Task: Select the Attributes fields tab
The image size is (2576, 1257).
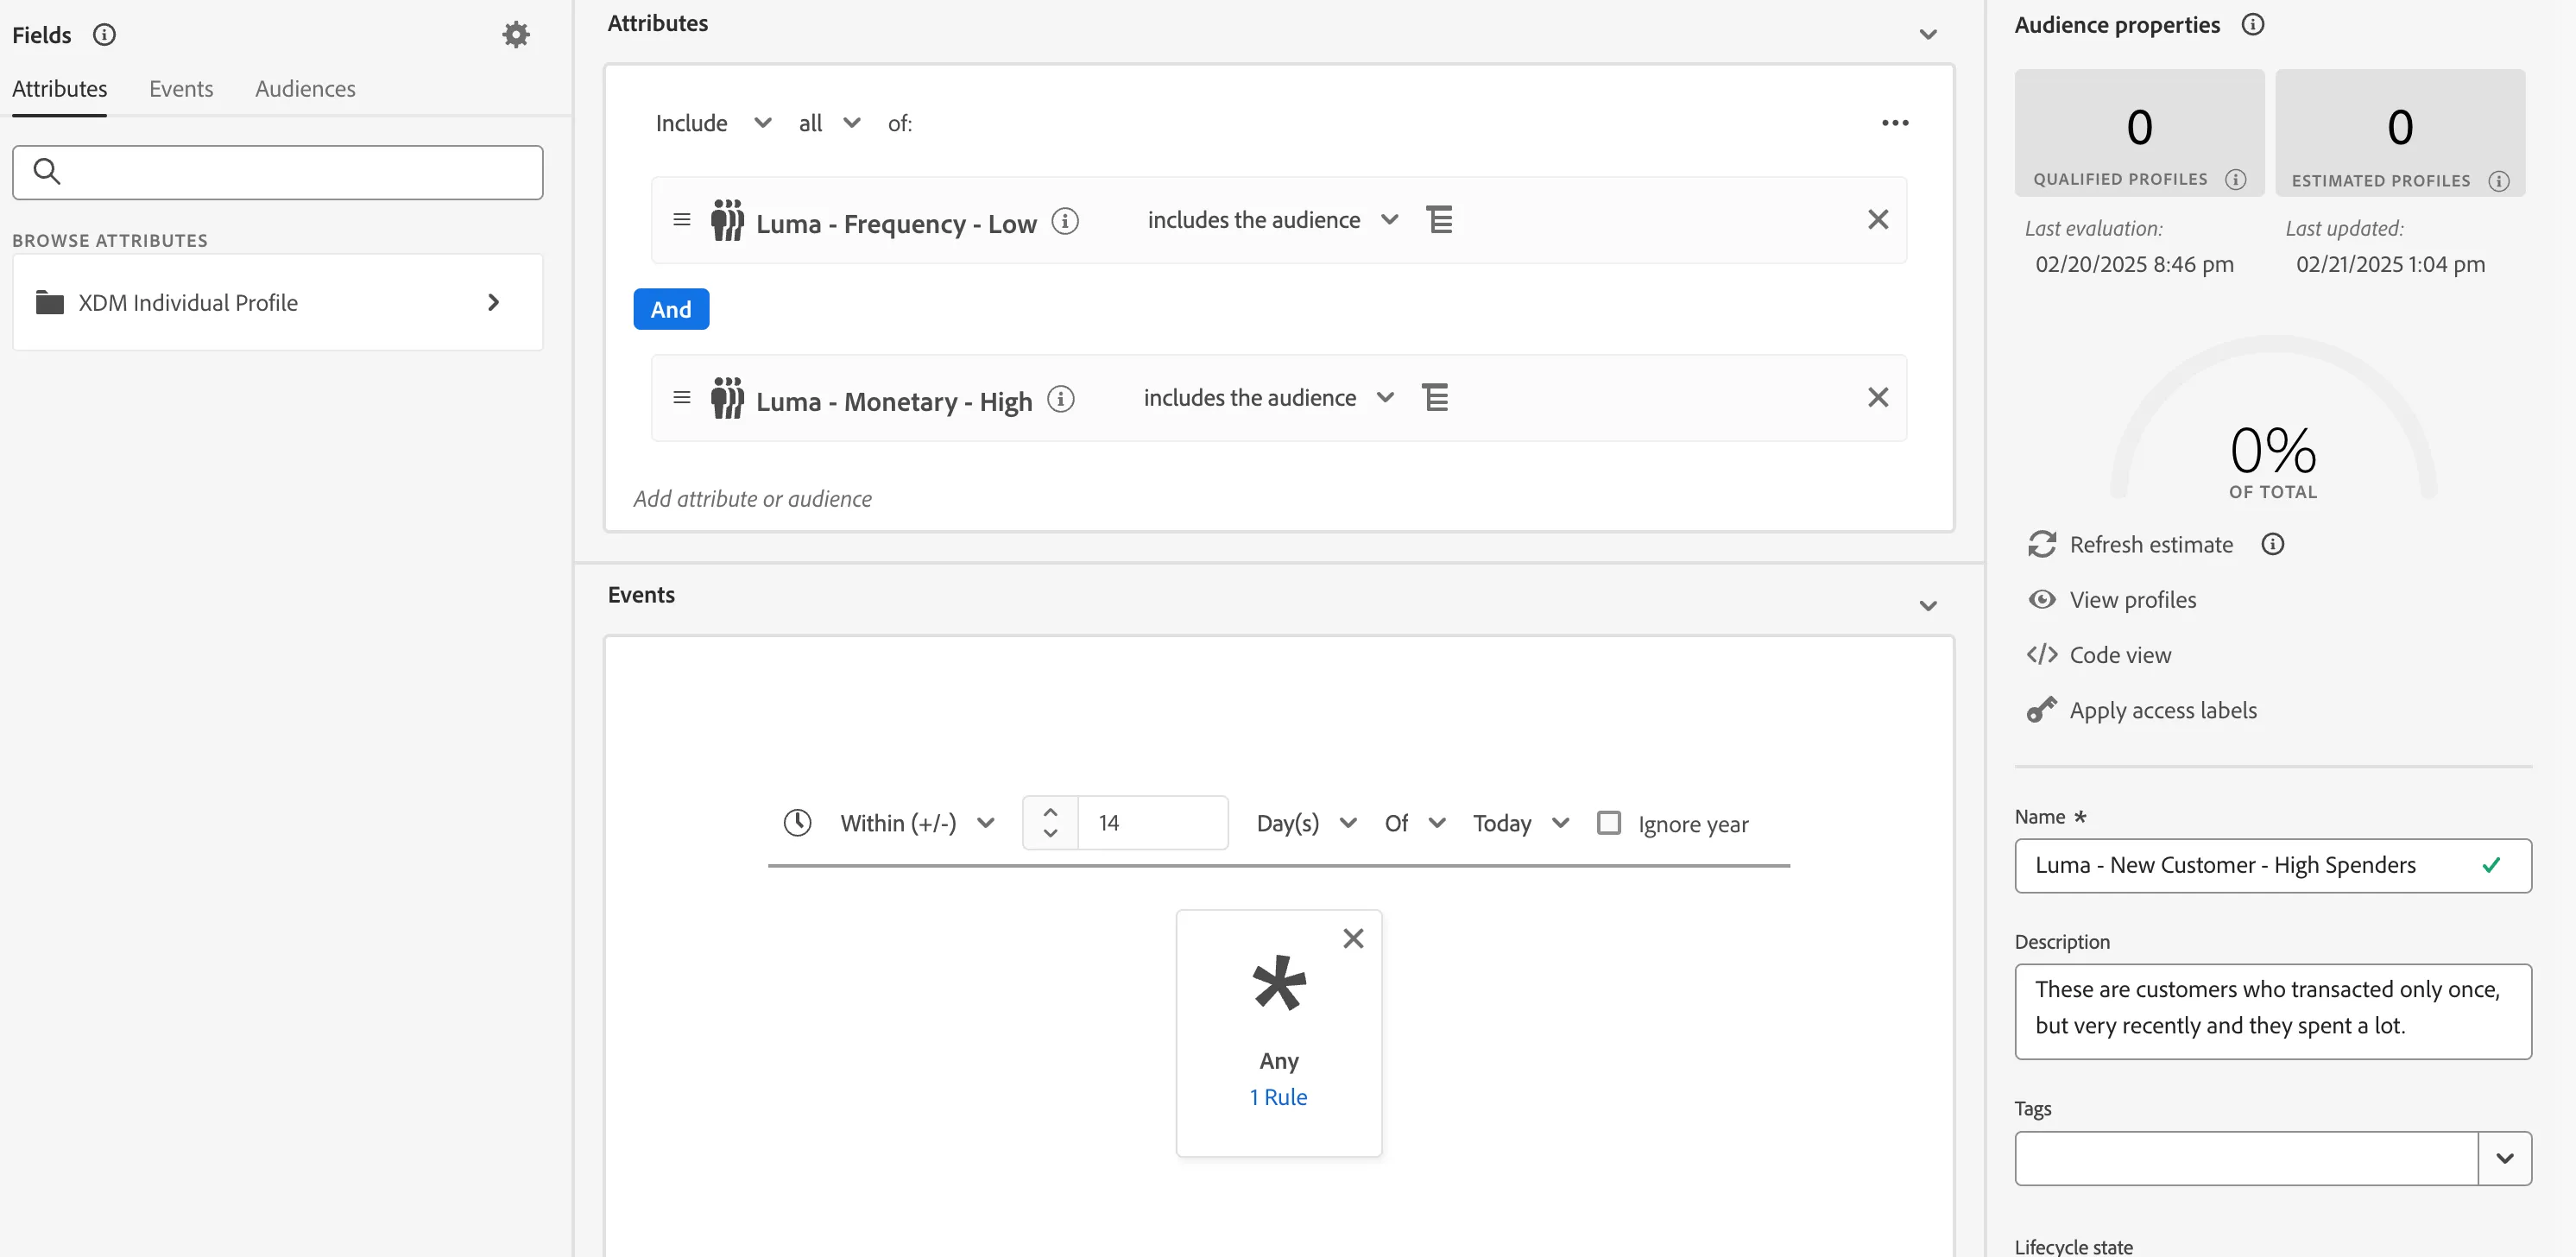Action: tap(59, 88)
